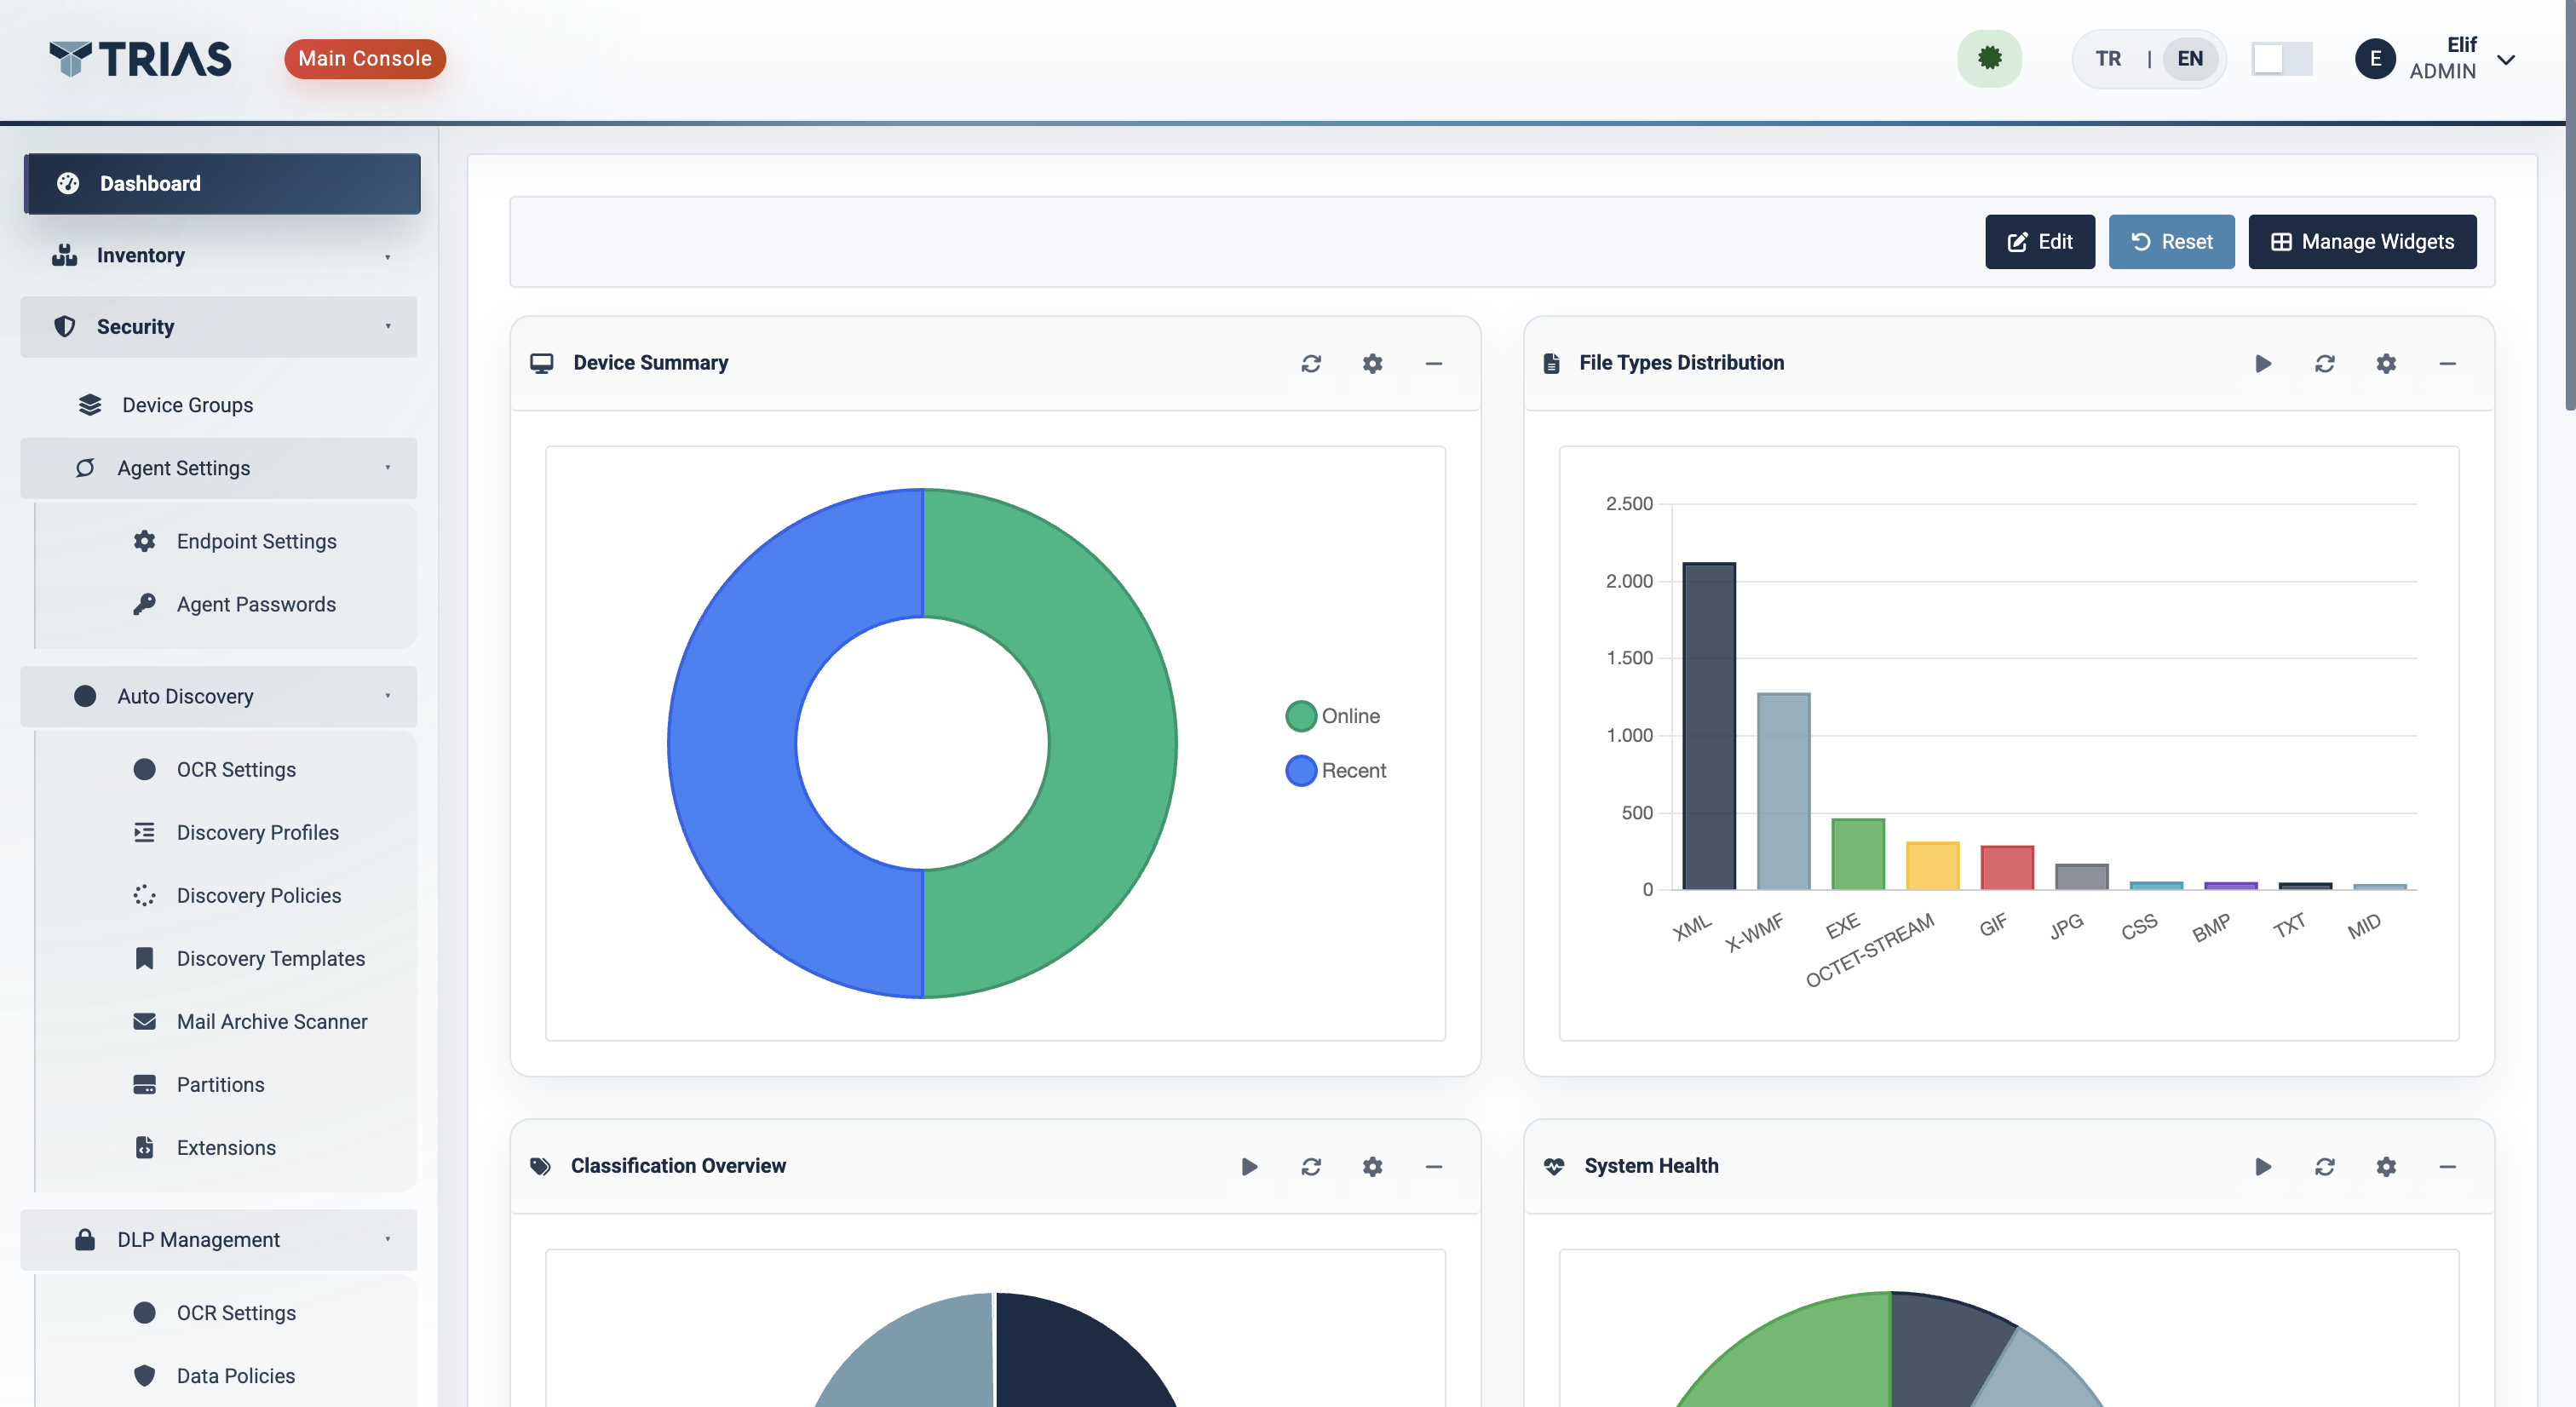2576x1407 pixels.
Task: Switch language to TR
Action: [x=2108, y=59]
